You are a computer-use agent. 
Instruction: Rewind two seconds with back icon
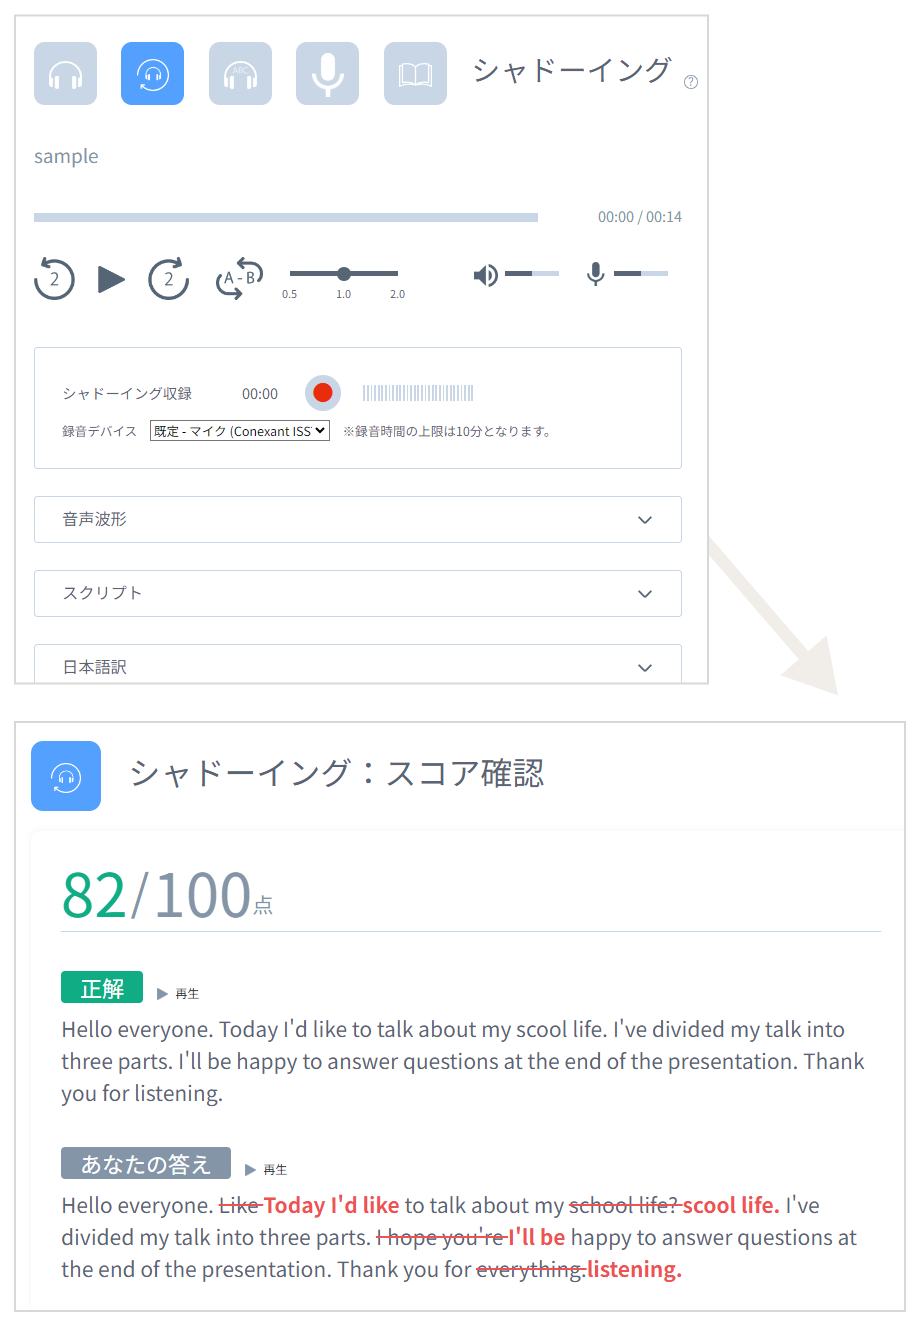pos(54,279)
